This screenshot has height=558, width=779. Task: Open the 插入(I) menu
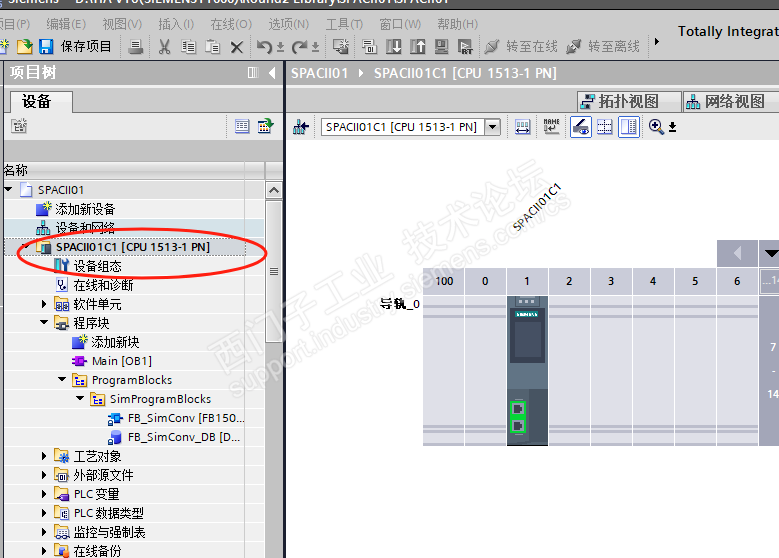pyautogui.click(x=176, y=24)
